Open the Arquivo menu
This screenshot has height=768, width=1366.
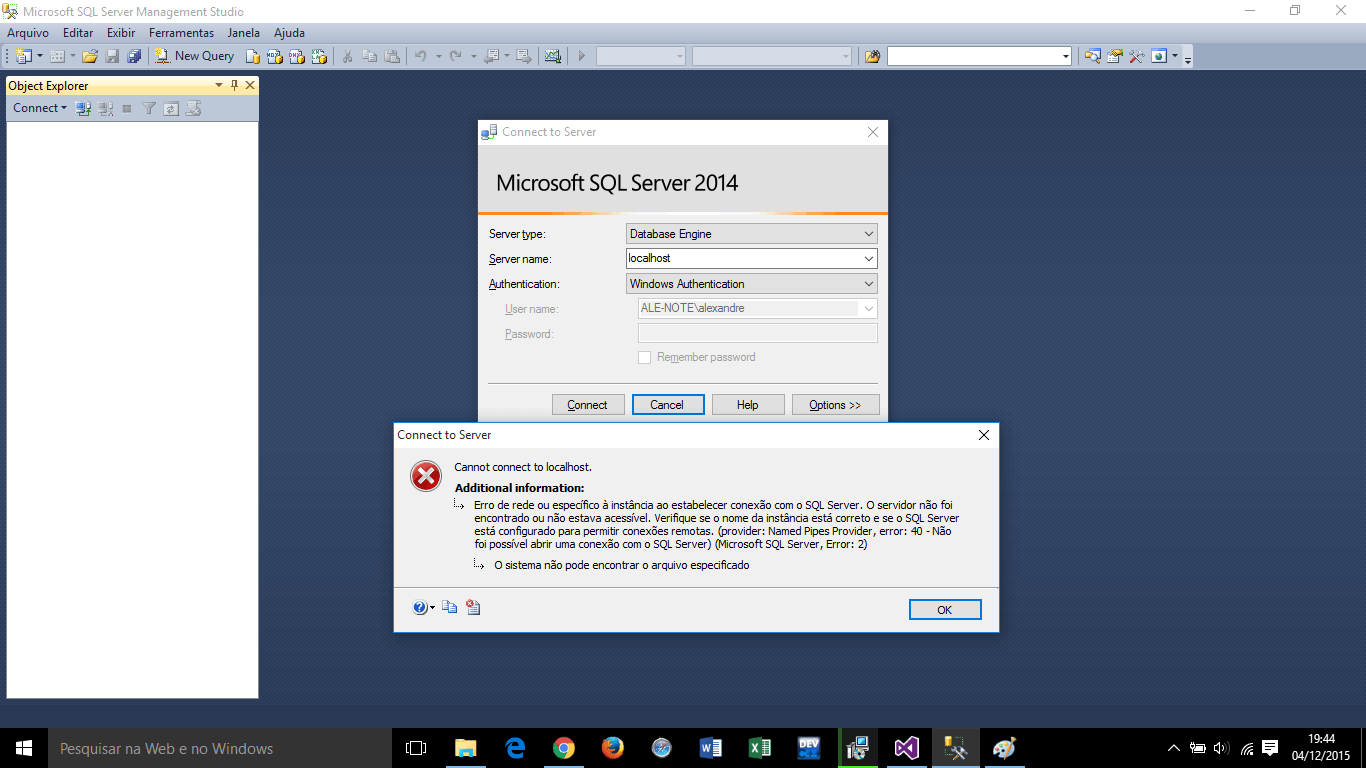pyautogui.click(x=28, y=33)
